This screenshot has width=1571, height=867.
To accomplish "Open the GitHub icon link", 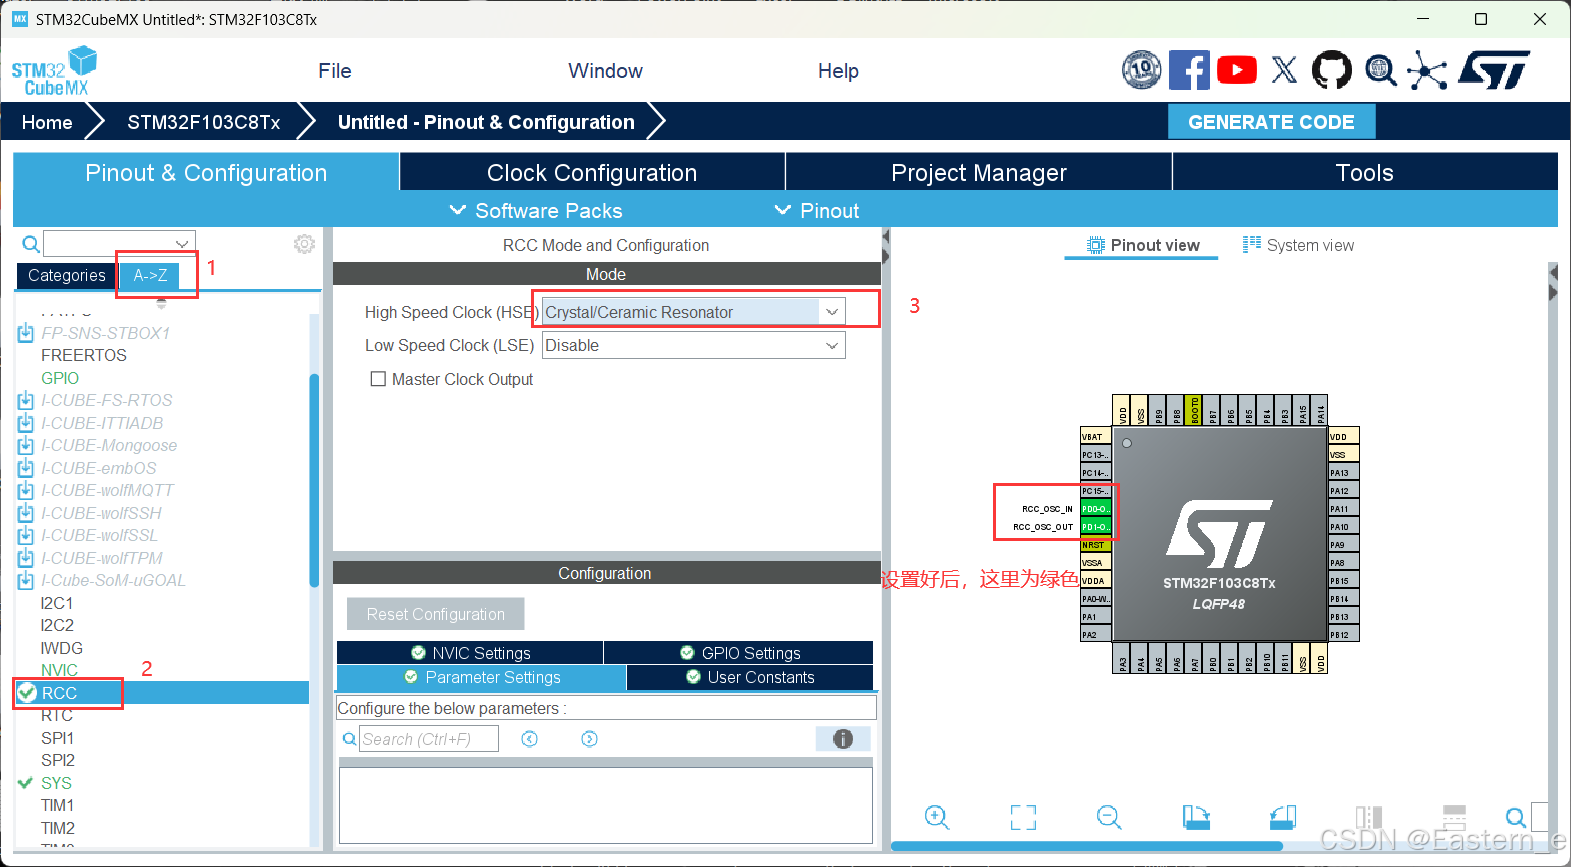I will [x=1332, y=70].
